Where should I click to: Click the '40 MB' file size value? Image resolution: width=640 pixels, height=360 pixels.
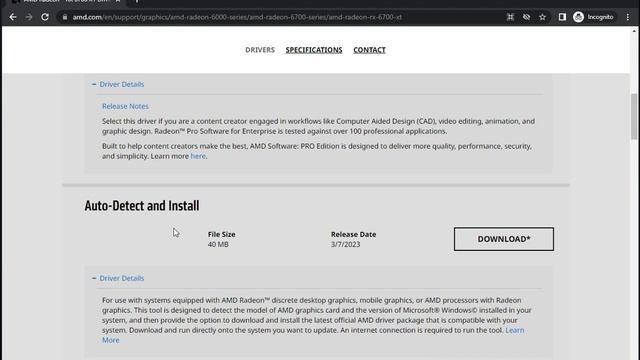coord(218,244)
